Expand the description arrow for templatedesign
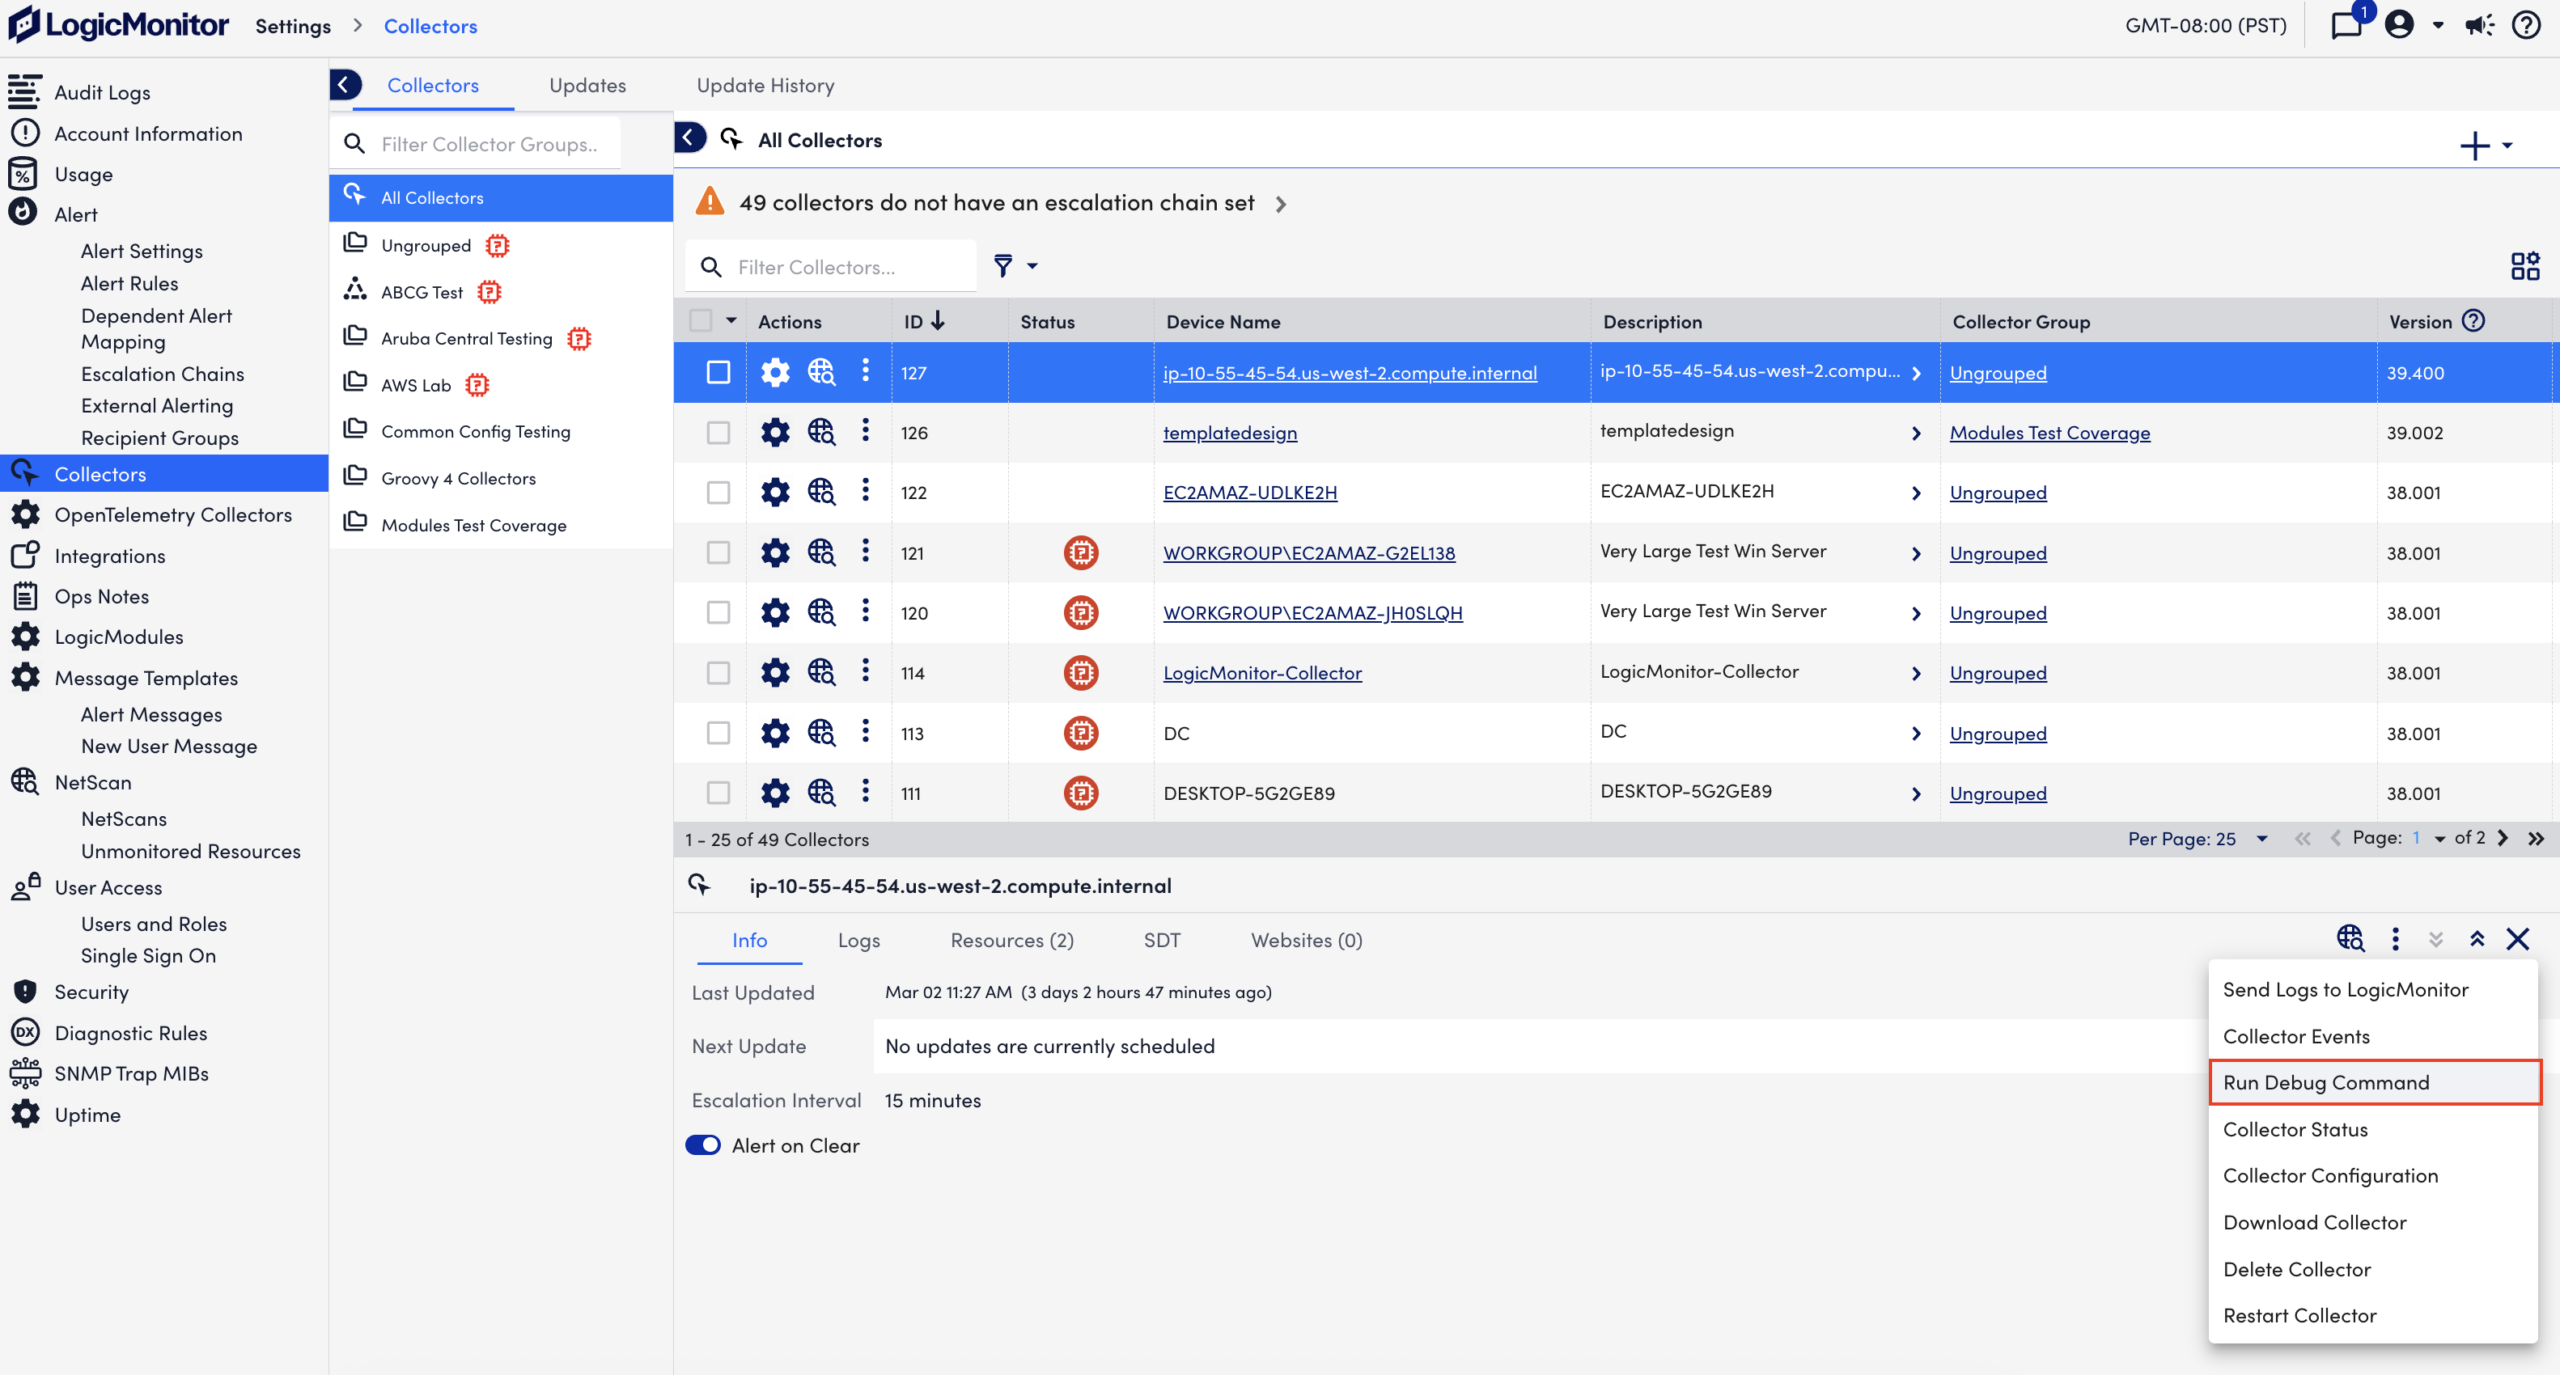 1915,433
